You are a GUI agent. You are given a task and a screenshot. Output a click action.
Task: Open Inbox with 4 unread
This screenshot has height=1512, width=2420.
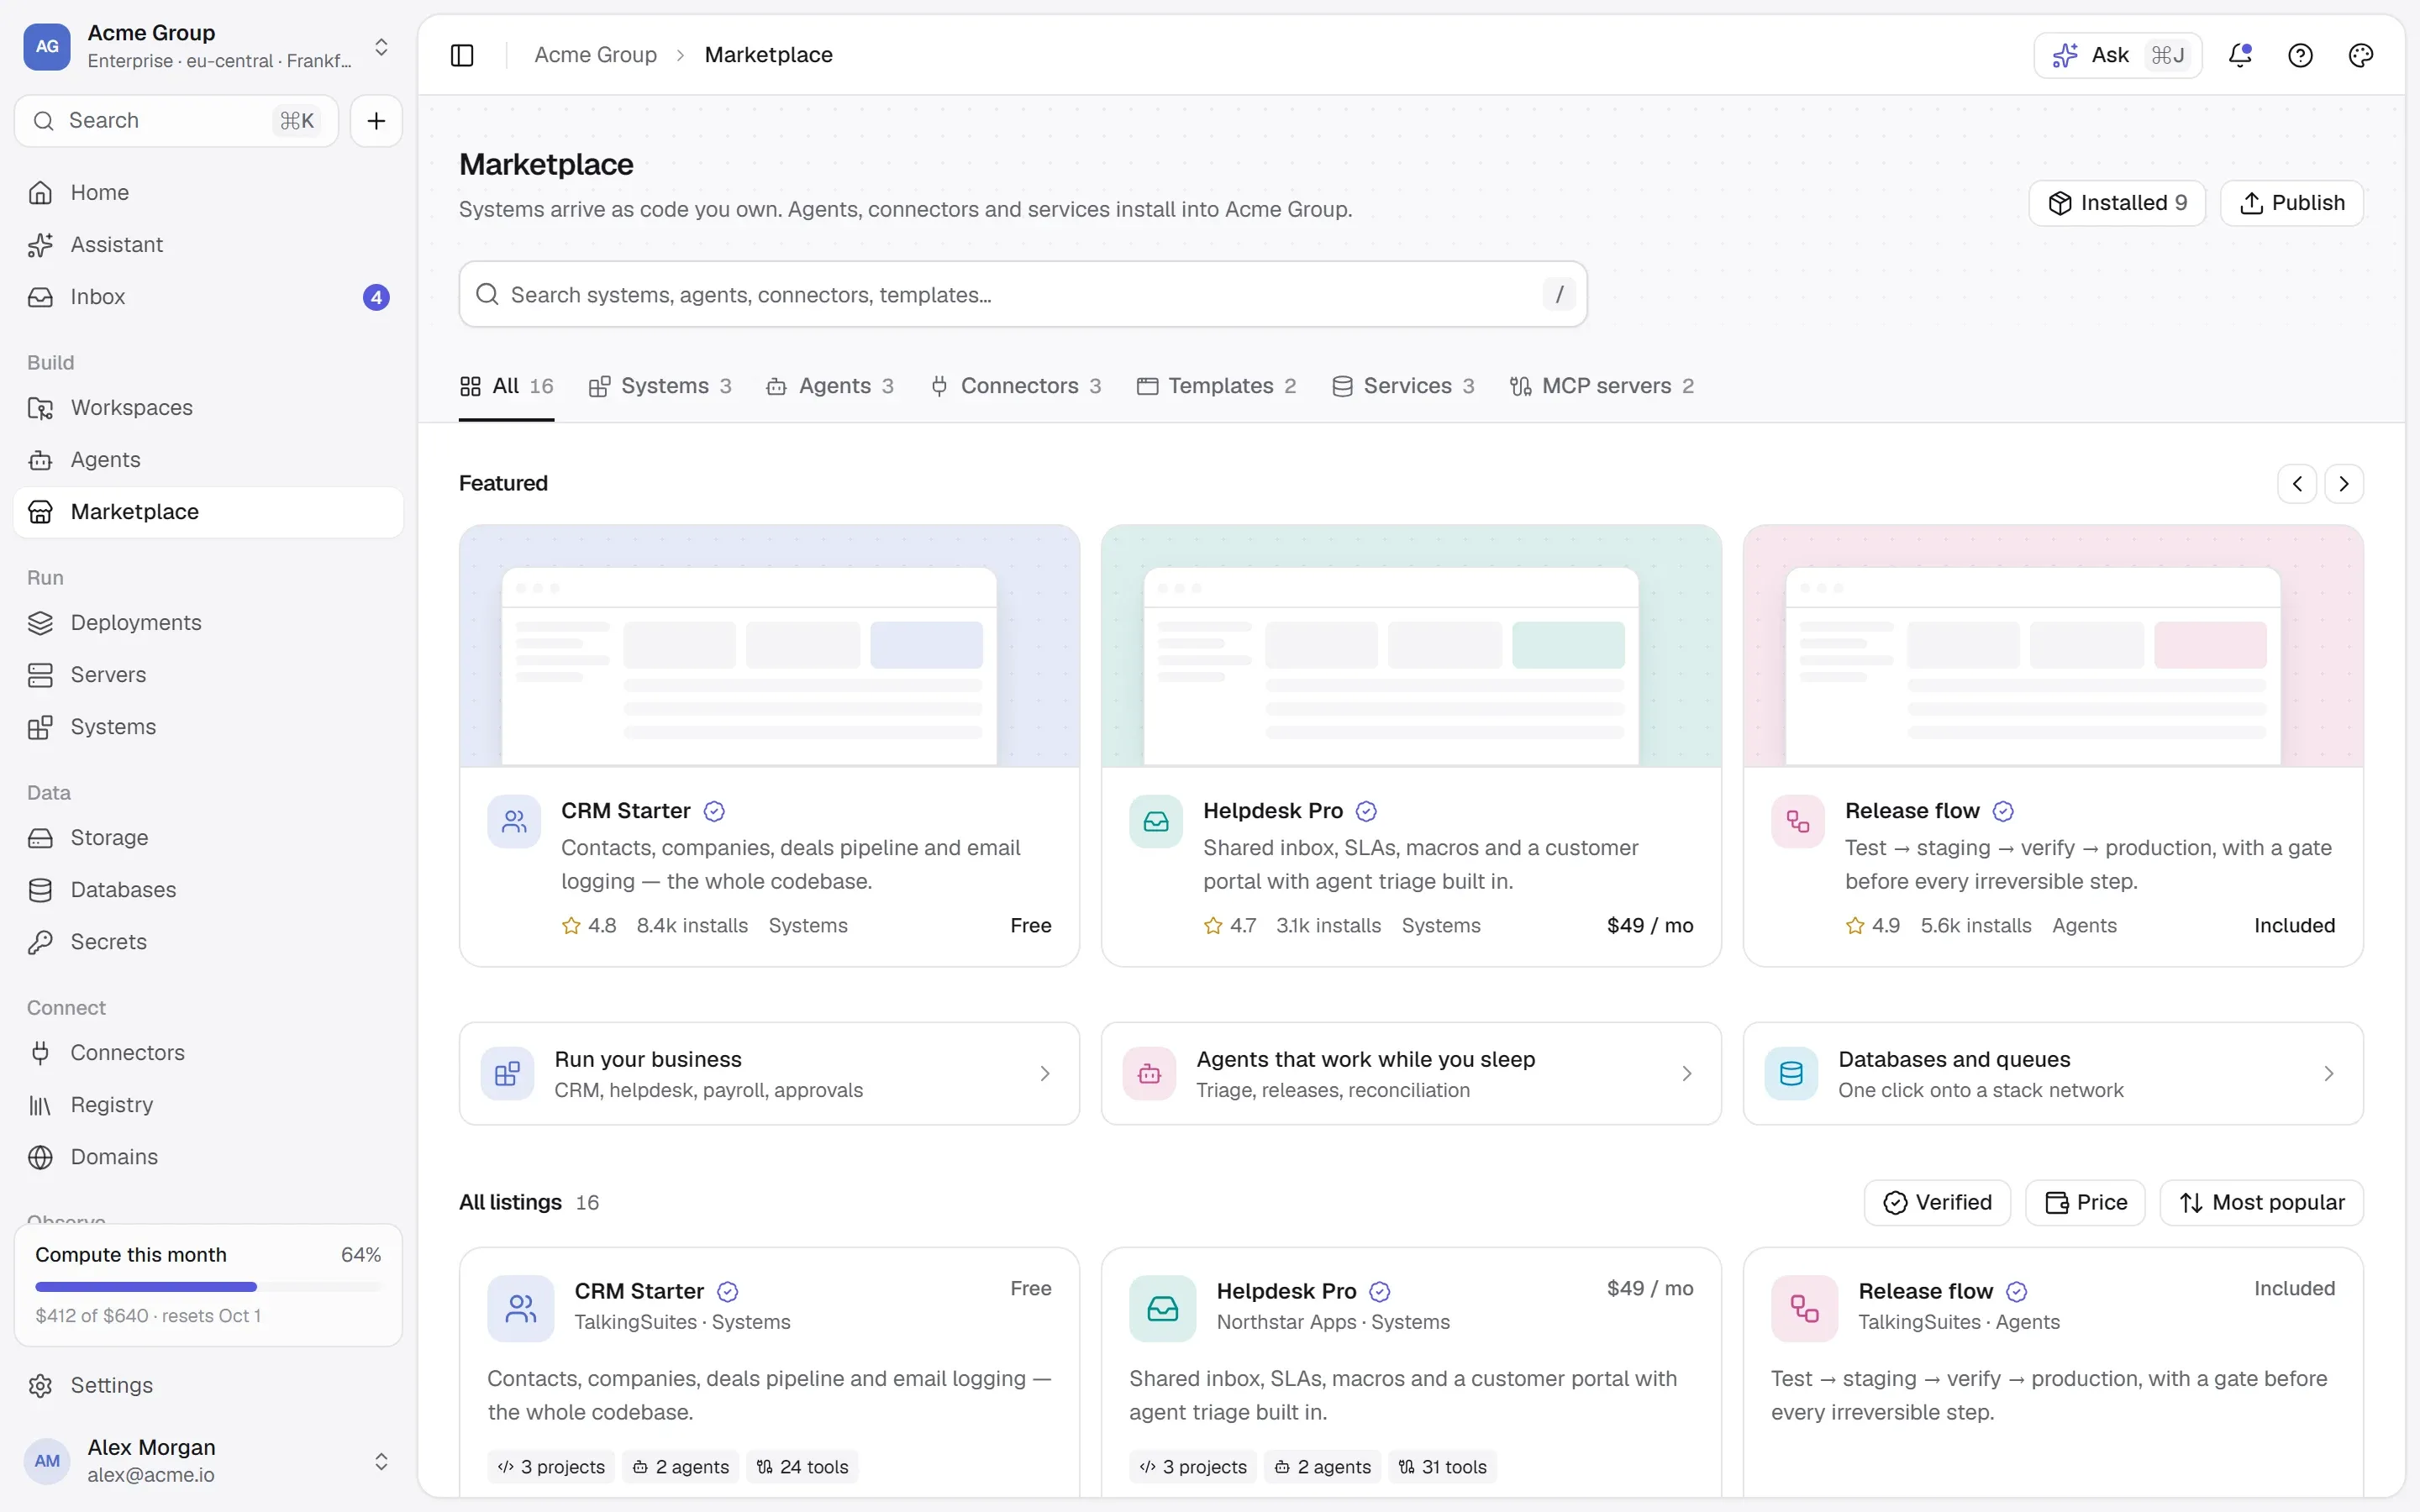click(x=208, y=297)
